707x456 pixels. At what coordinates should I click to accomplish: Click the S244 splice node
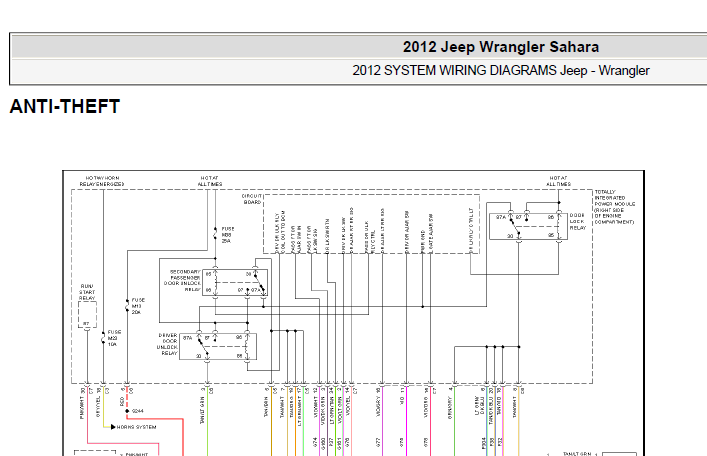[x=127, y=411]
